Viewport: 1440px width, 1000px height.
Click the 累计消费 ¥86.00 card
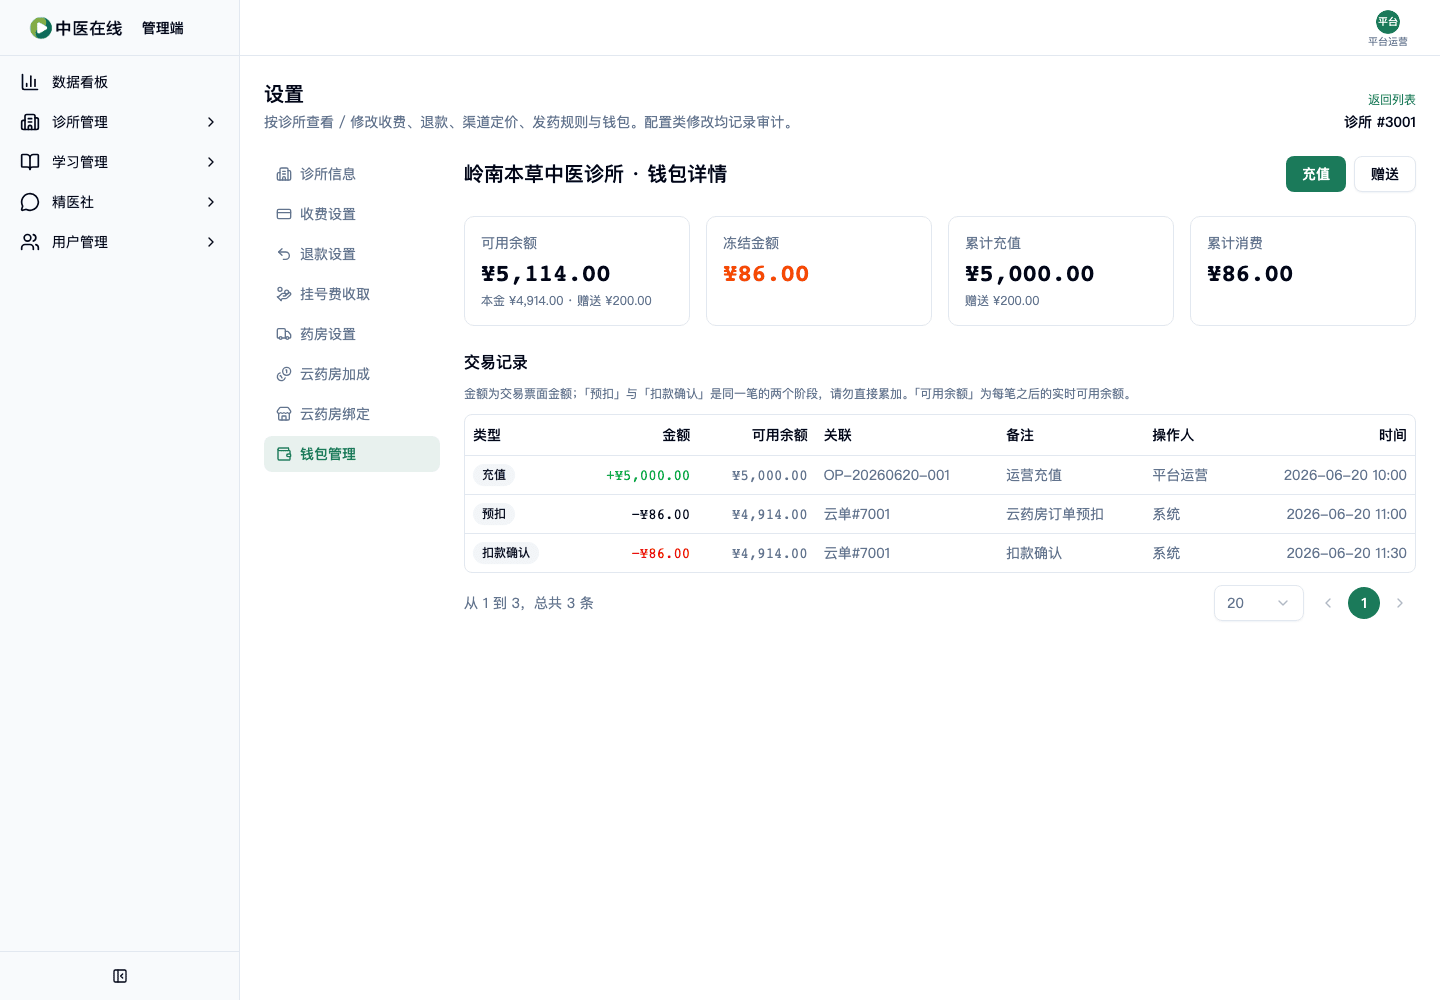[1303, 271]
